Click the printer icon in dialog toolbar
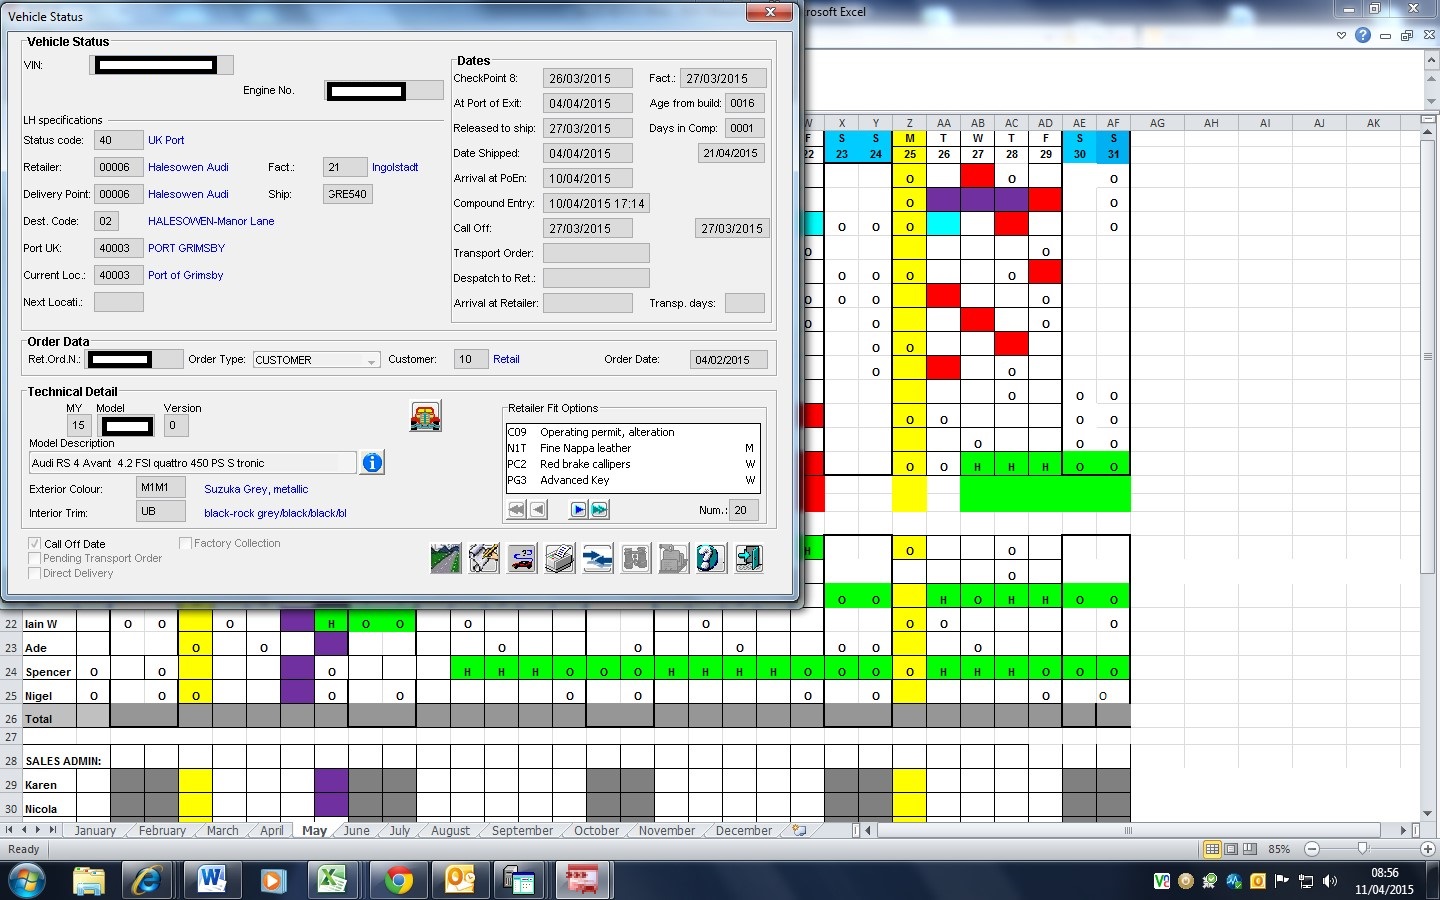The image size is (1440, 900). pyautogui.click(x=560, y=558)
